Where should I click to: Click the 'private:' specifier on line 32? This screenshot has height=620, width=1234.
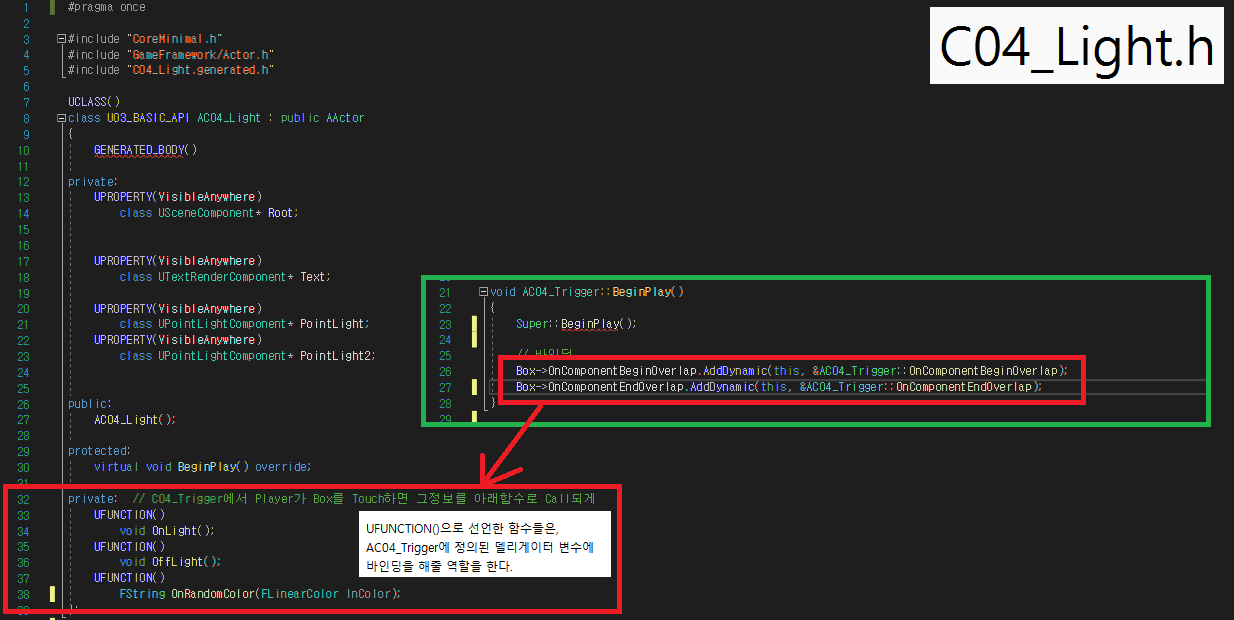(x=93, y=499)
